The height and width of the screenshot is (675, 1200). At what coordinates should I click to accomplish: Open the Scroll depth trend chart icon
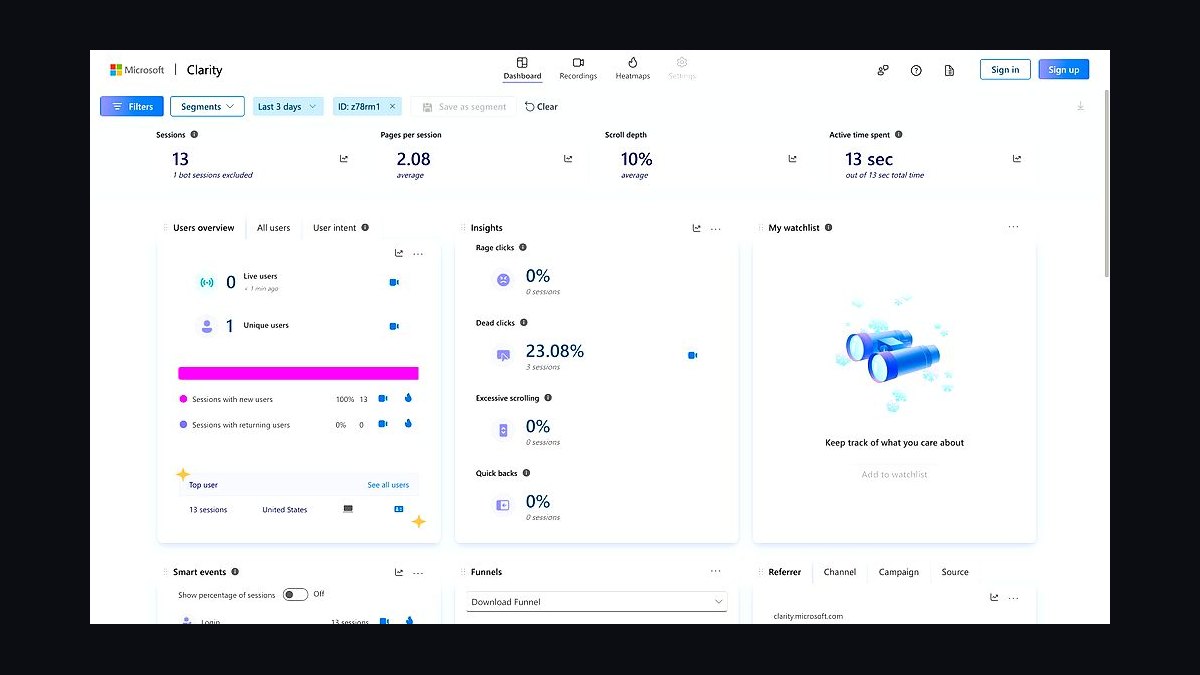pos(792,158)
